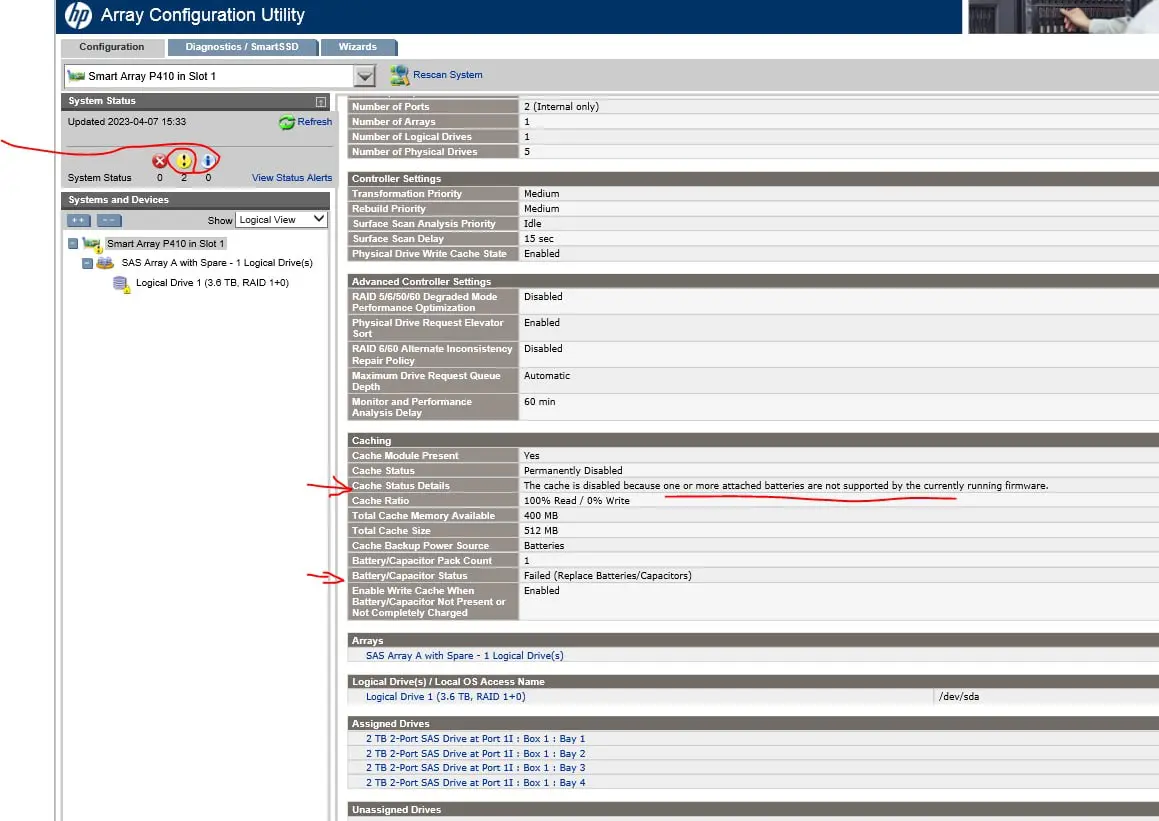Select Smart Array P410 in Slot 1 tree item
The width and height of the screenshot is (1159, 821).
(x=165, y=244)
